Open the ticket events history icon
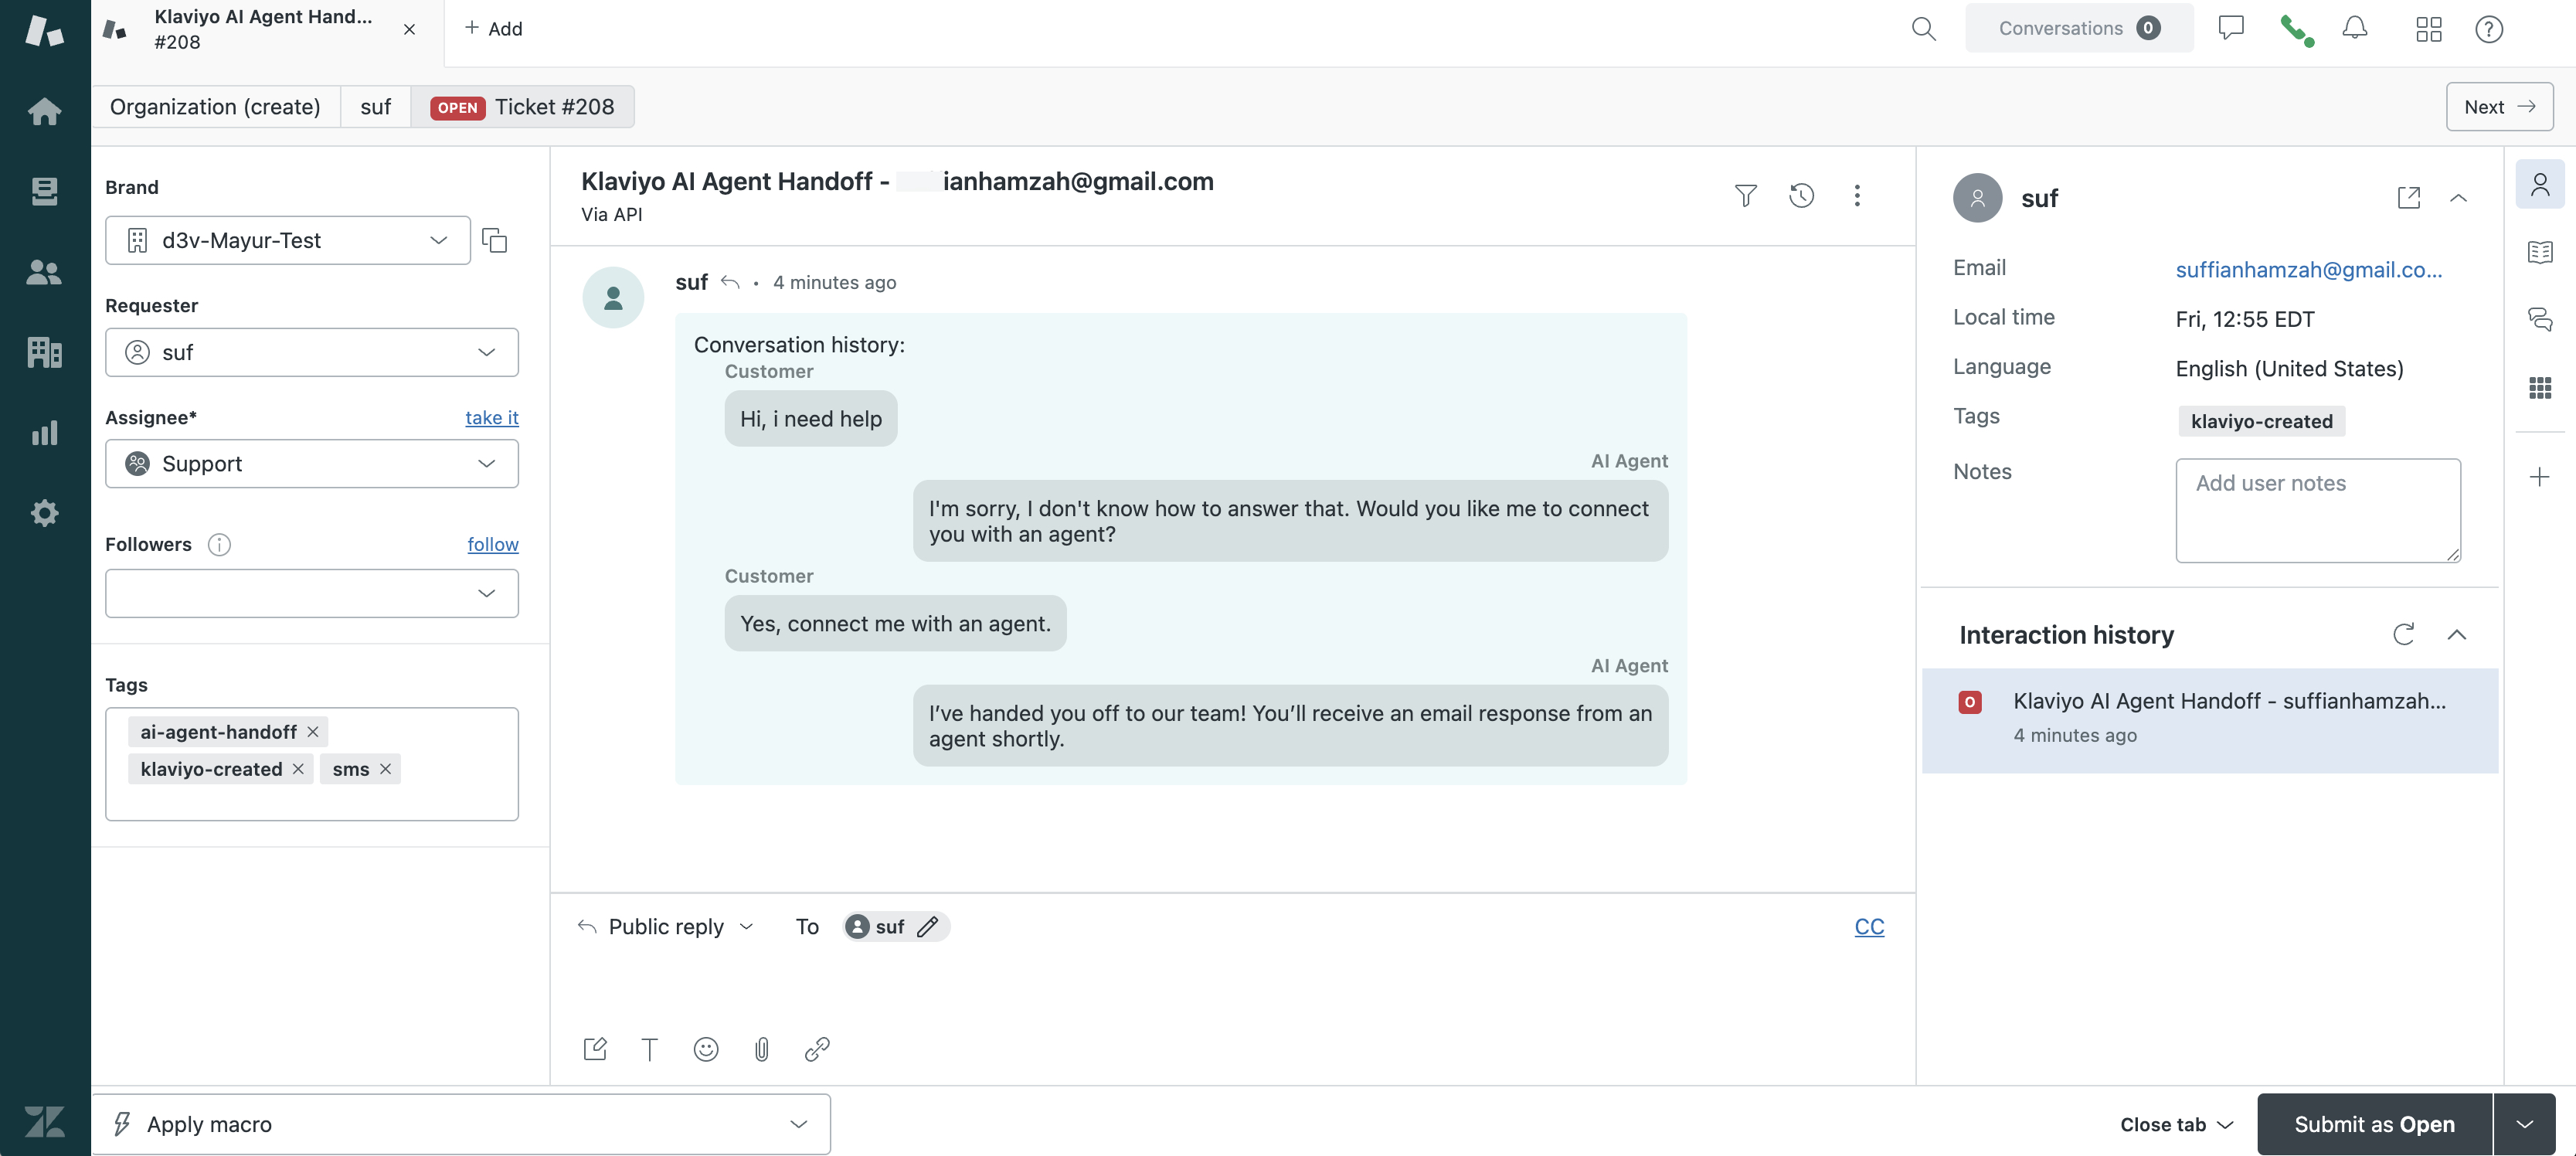This screenshot has height=1156, width=2576. point(1802,195)
